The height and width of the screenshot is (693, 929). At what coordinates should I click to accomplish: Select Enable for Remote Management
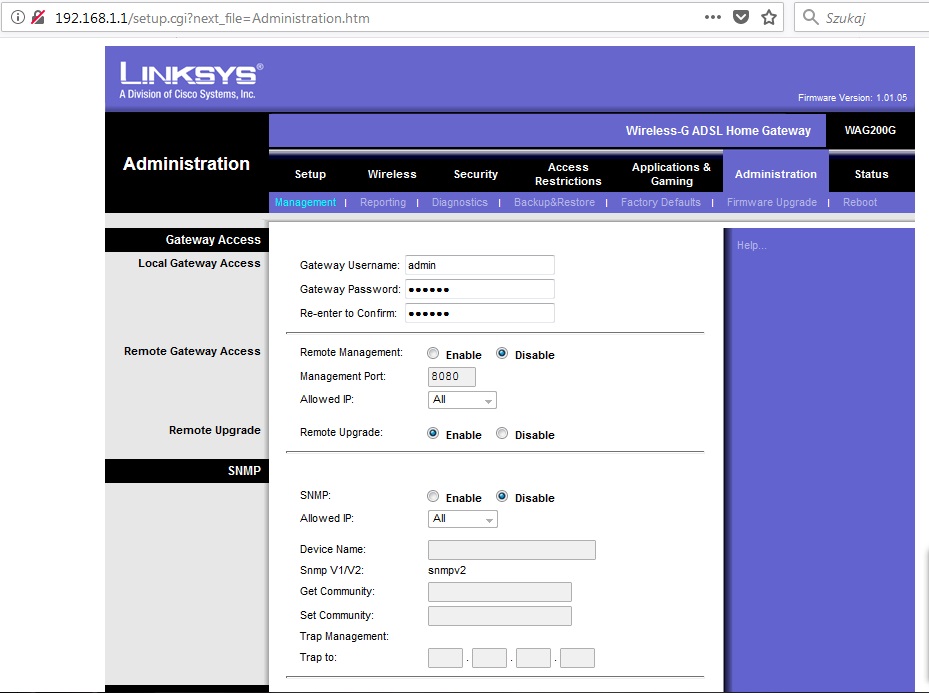click(433, 354)
